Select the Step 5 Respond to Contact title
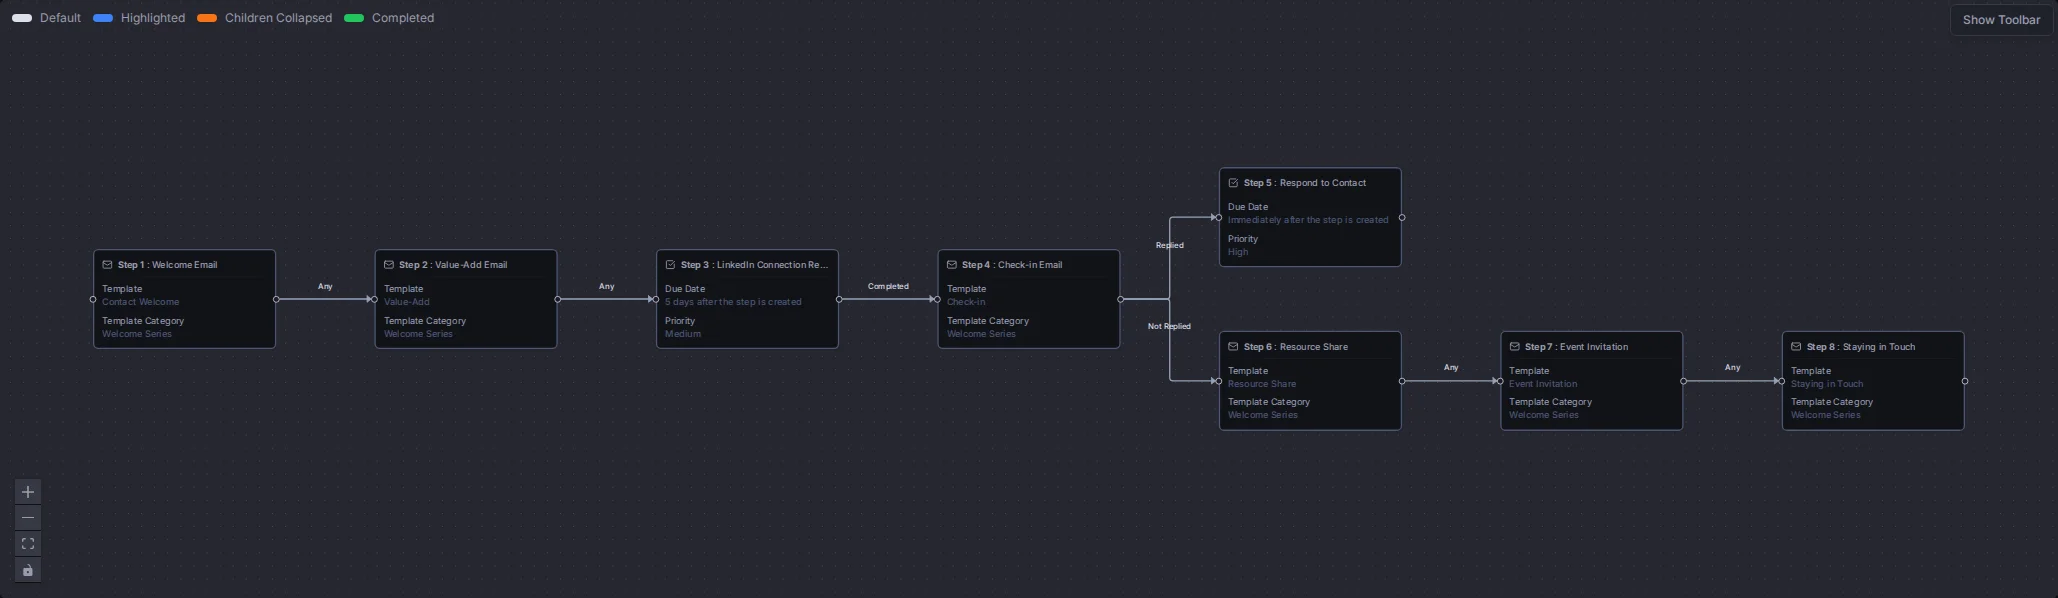The height and width of the screenshot is (598, 2058). pos(1305,183)
